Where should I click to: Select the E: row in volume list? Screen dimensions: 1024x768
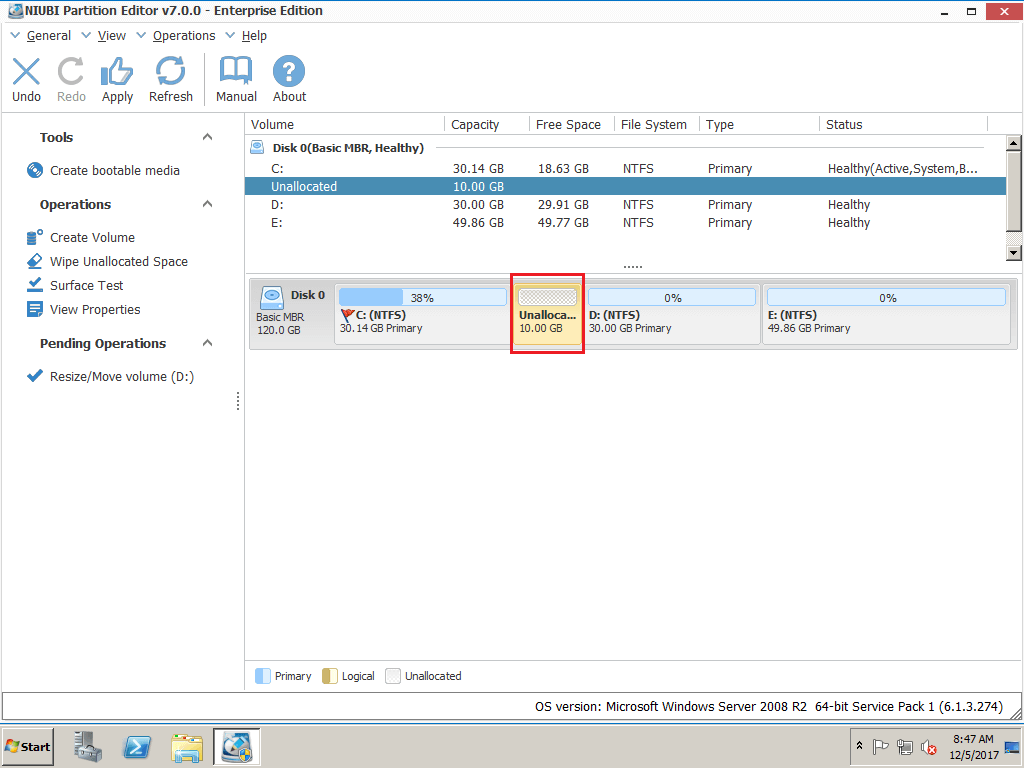point(626,223)
